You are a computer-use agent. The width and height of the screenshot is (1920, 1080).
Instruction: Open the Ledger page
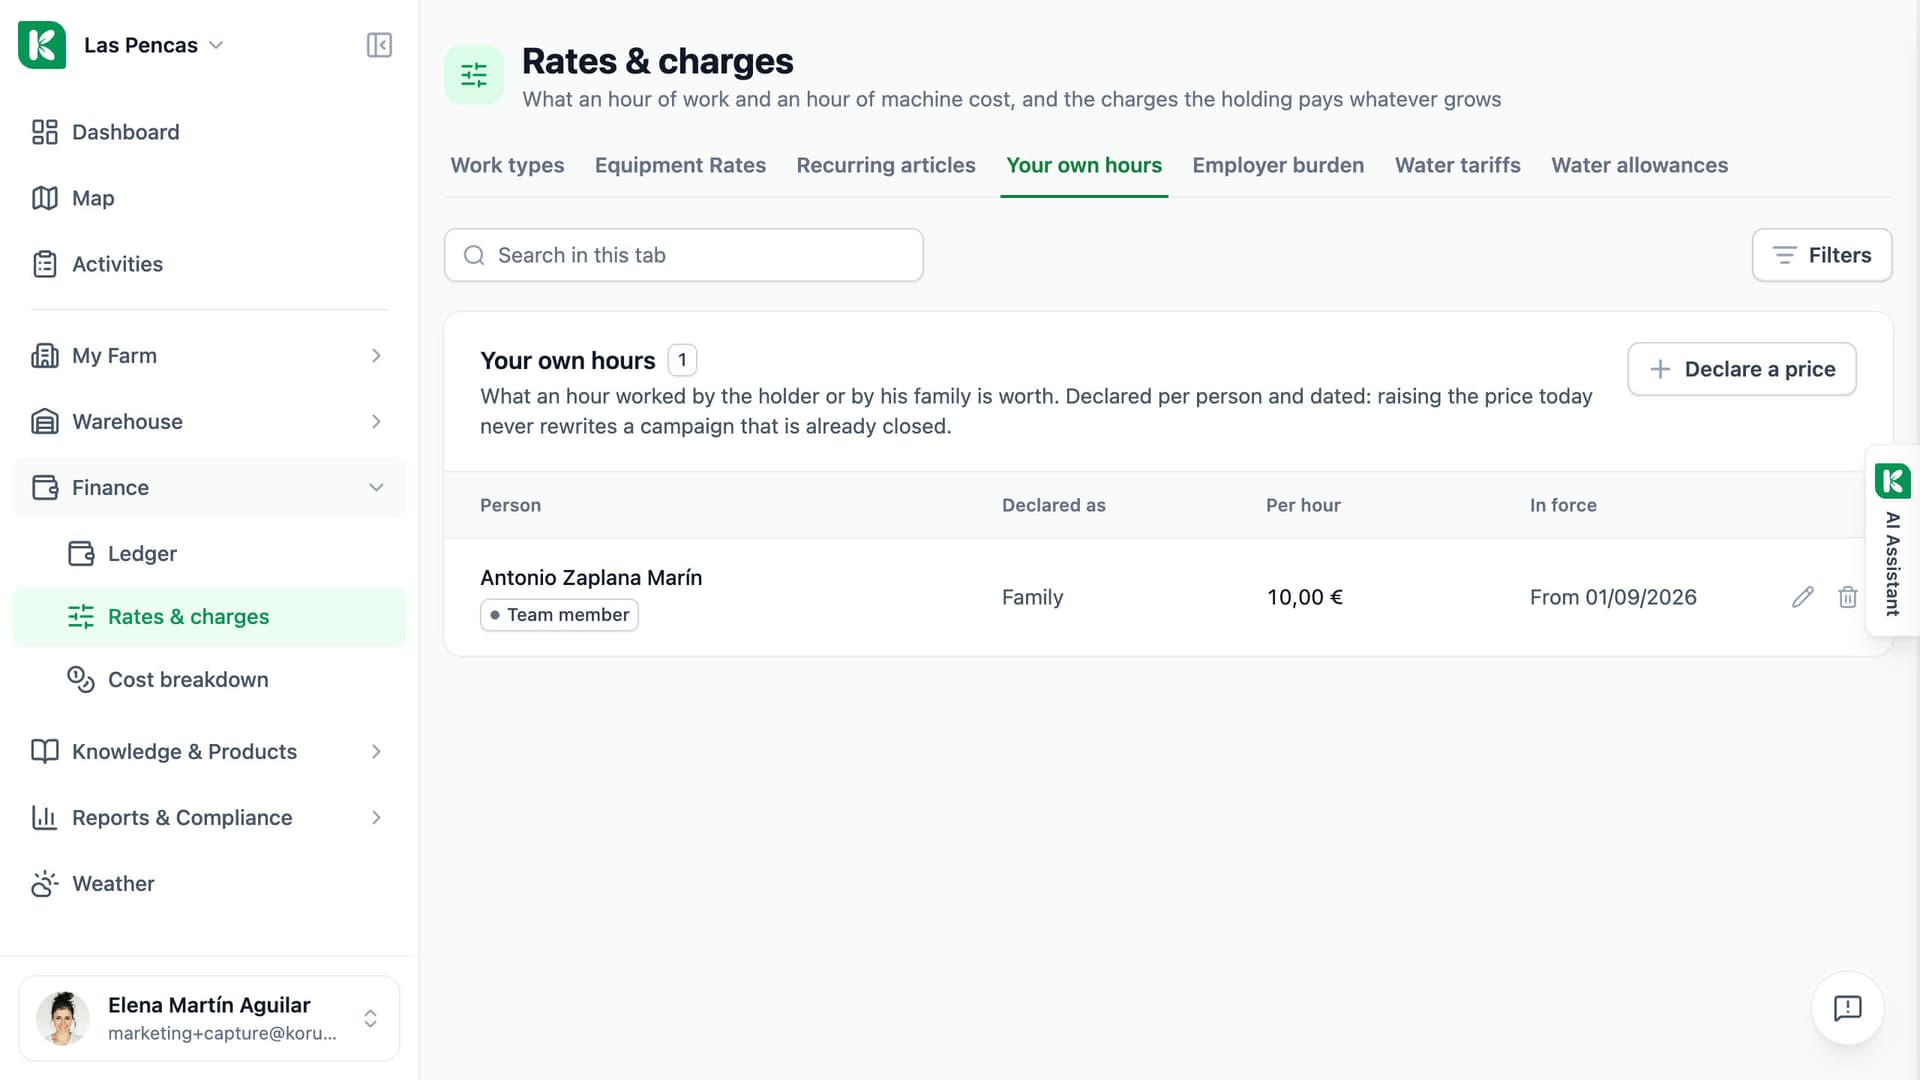pyautogui.click(x=209, y=553)
